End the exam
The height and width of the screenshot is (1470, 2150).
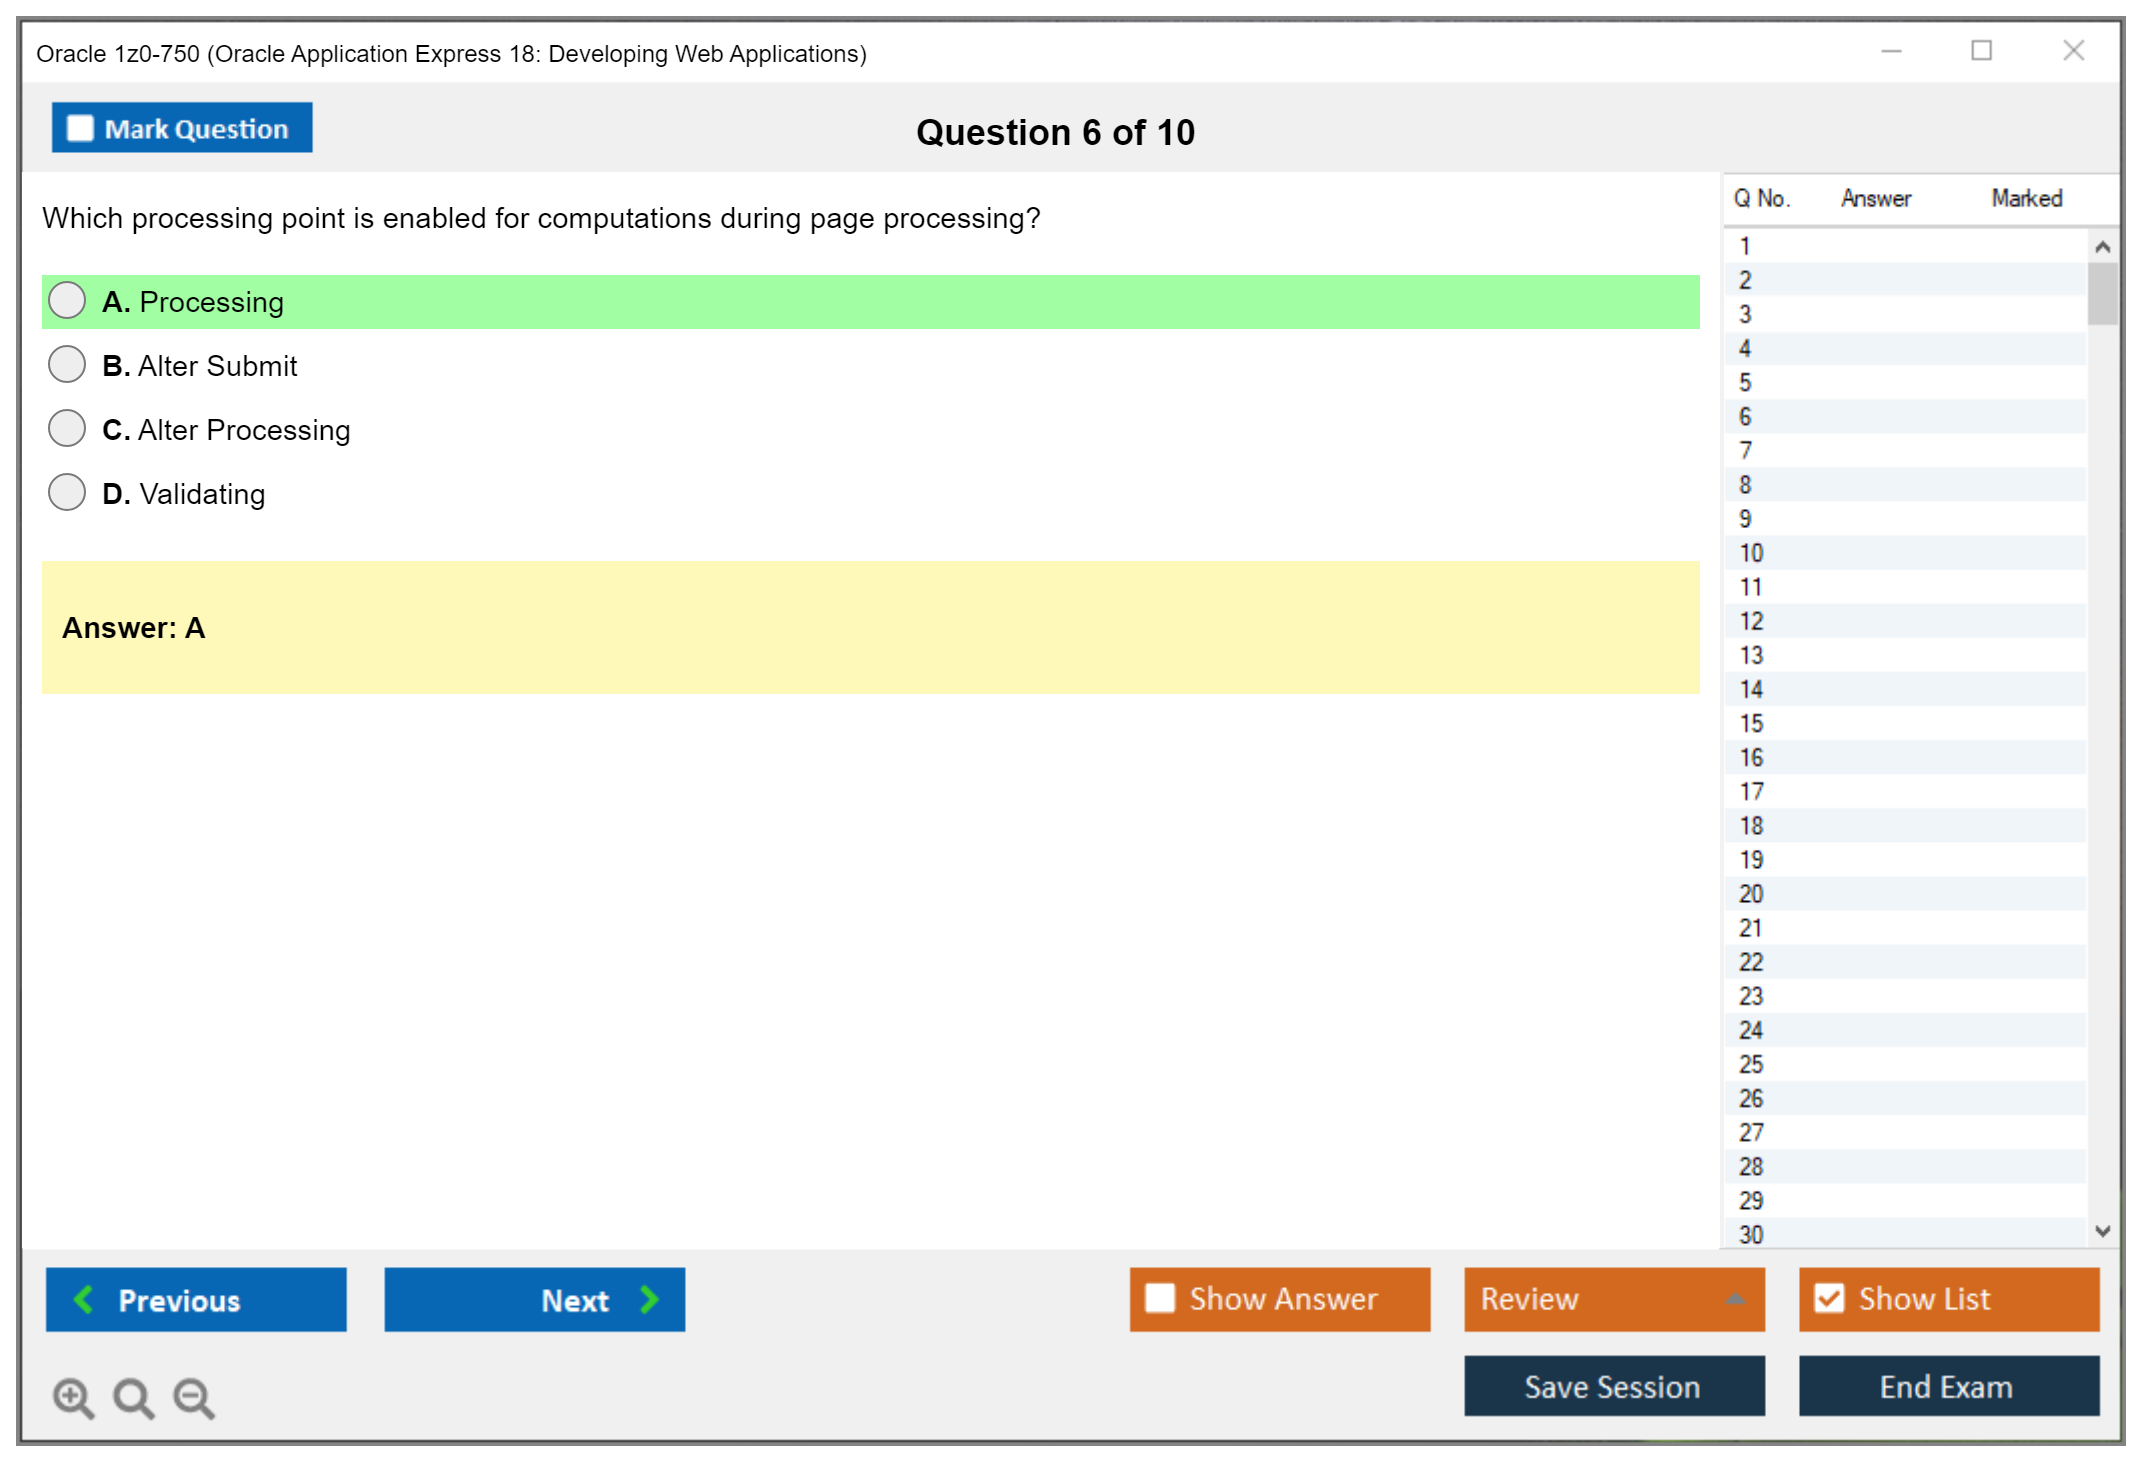(1948, 1387)
